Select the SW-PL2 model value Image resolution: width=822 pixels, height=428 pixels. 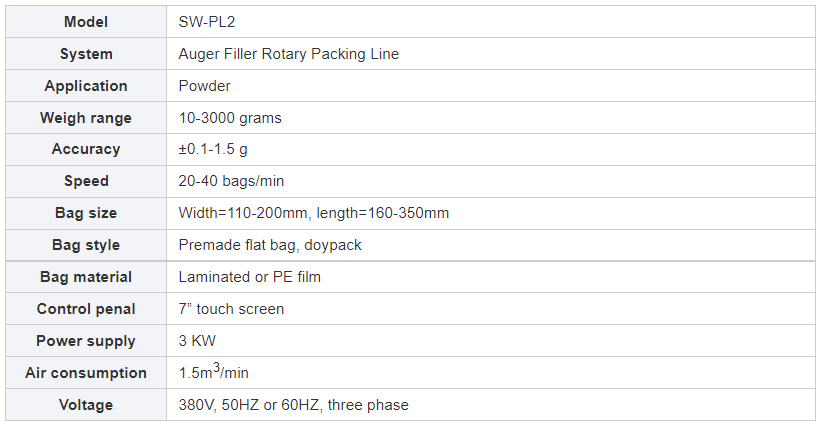click(x=206, y=22)
